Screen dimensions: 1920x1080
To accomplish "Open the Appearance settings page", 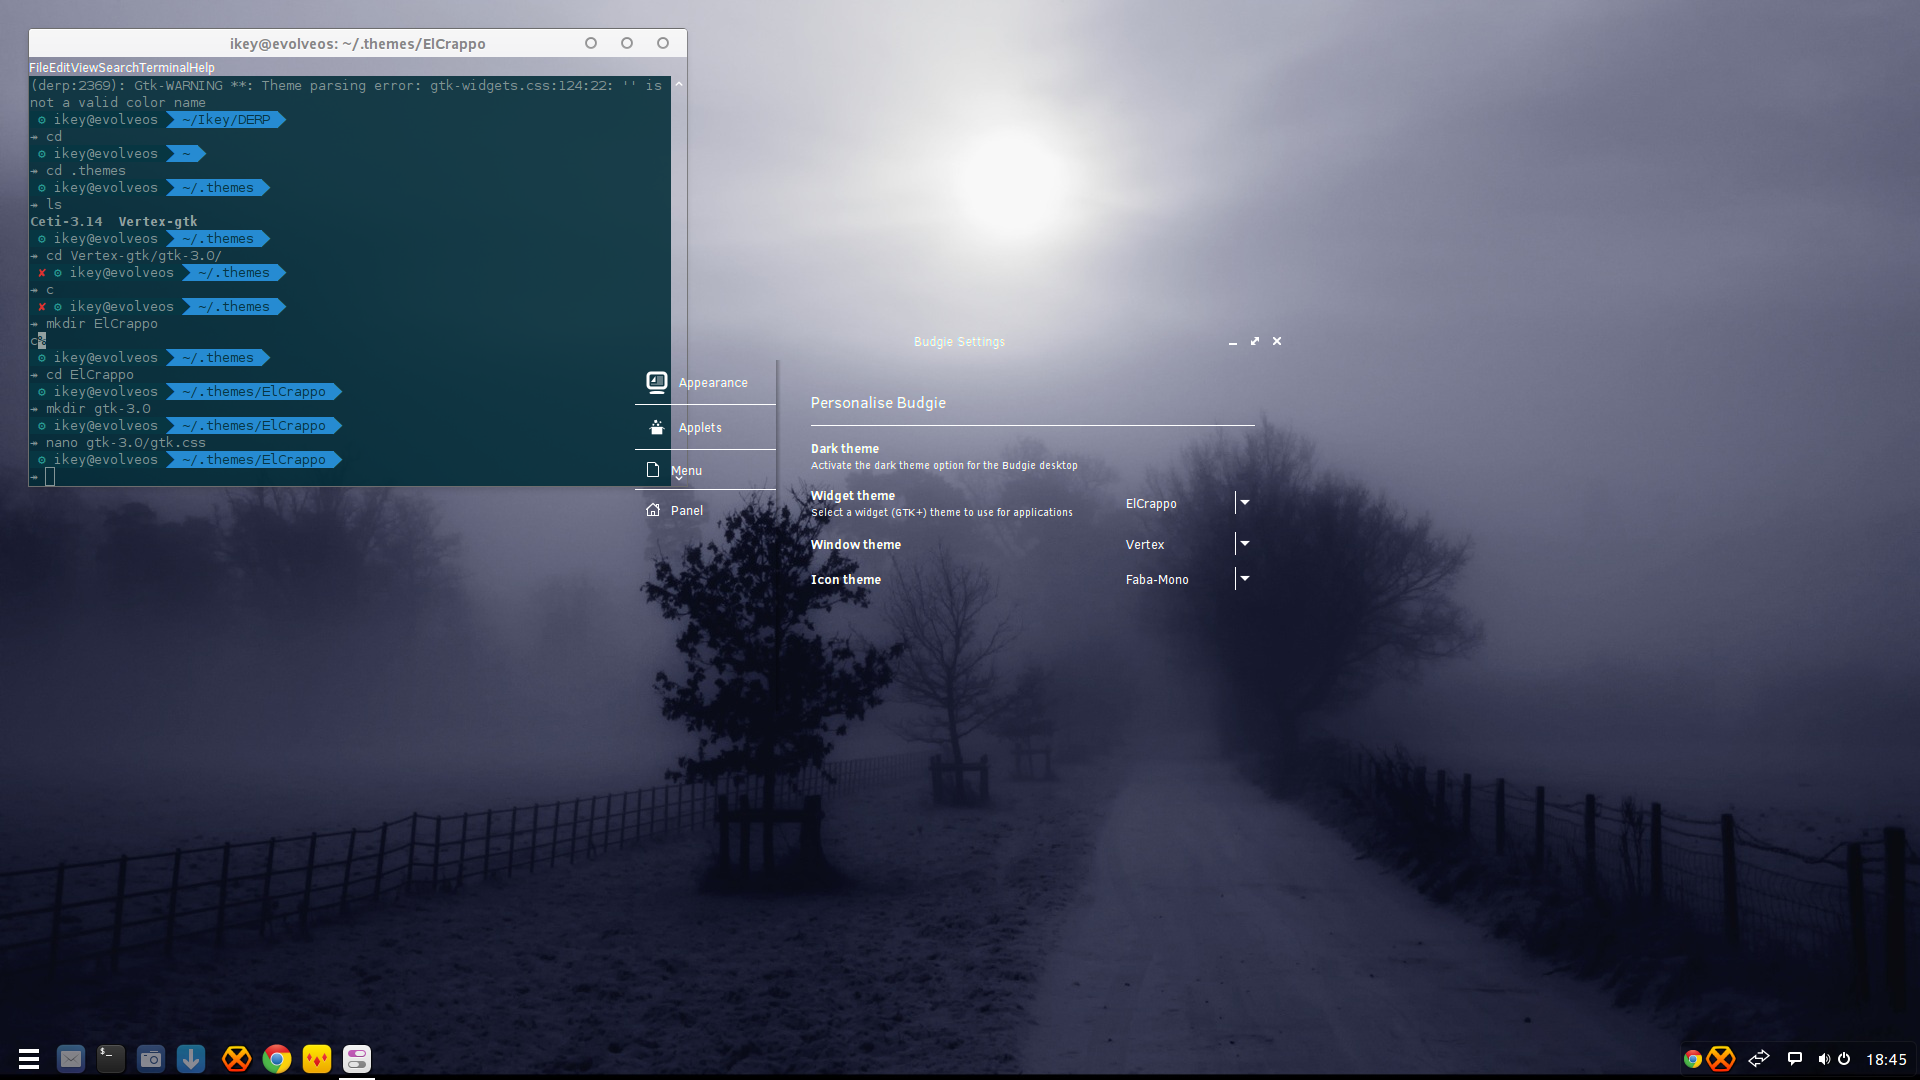I will pyautogui.click(x=705, y=382).
